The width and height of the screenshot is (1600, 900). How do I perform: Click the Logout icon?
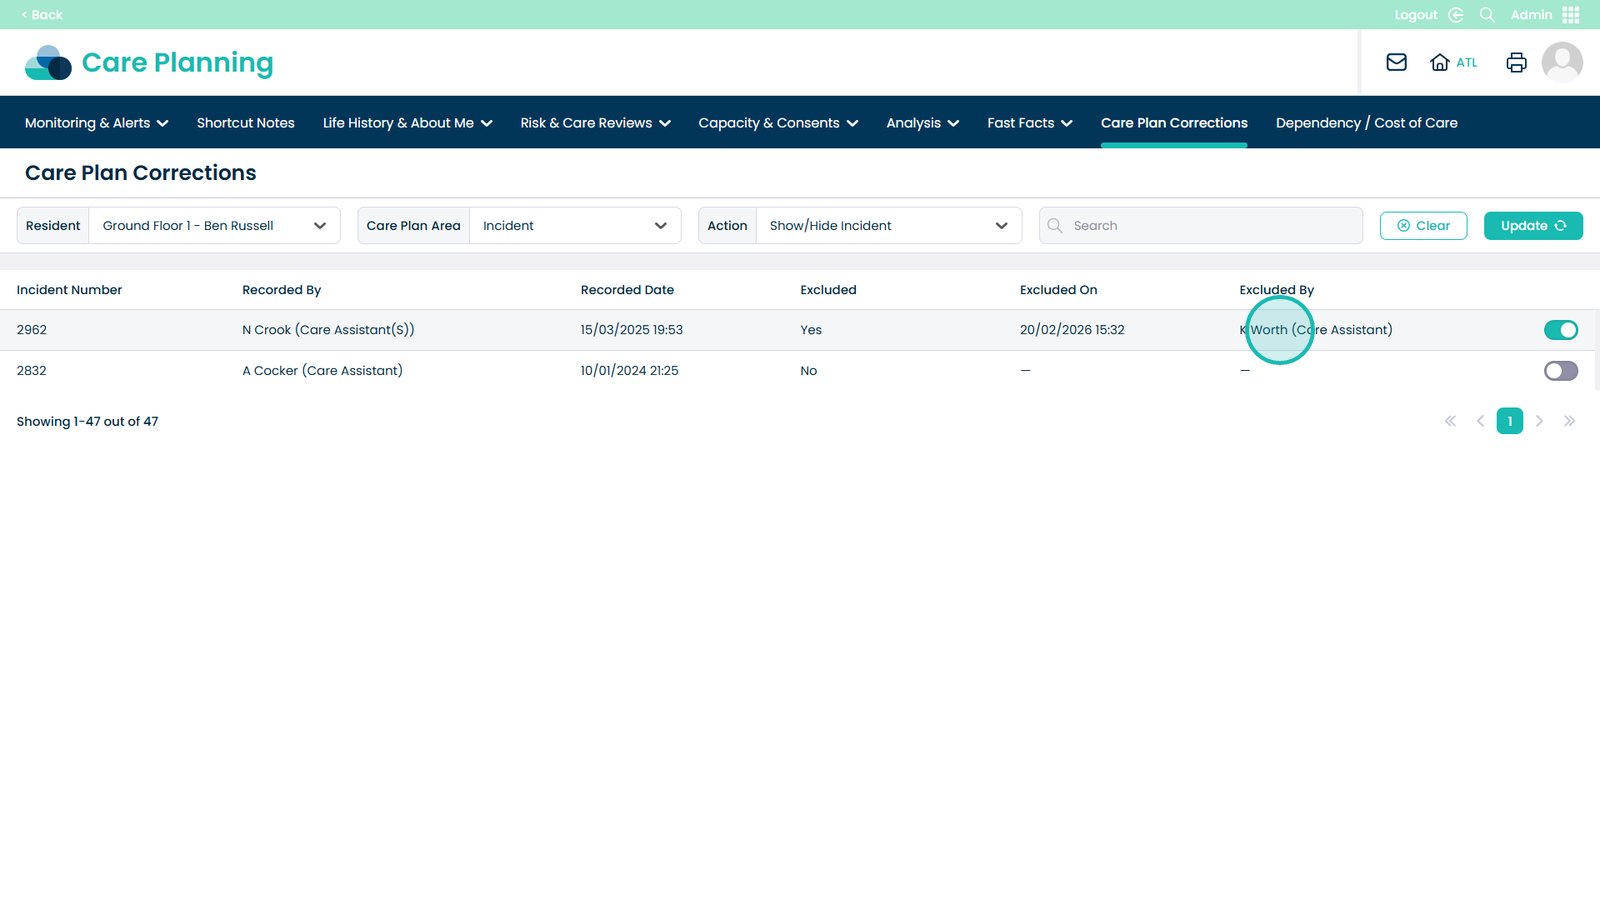tap(1456, 15)
